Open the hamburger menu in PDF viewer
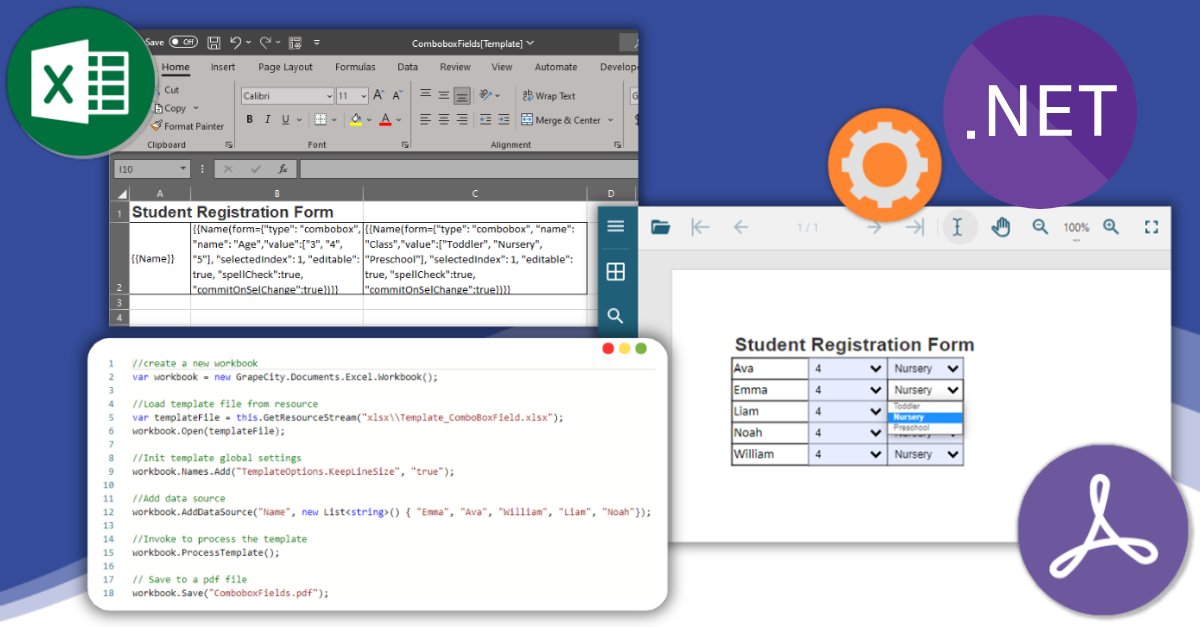This screenshot has height=627, width=1200. (615, 226)
